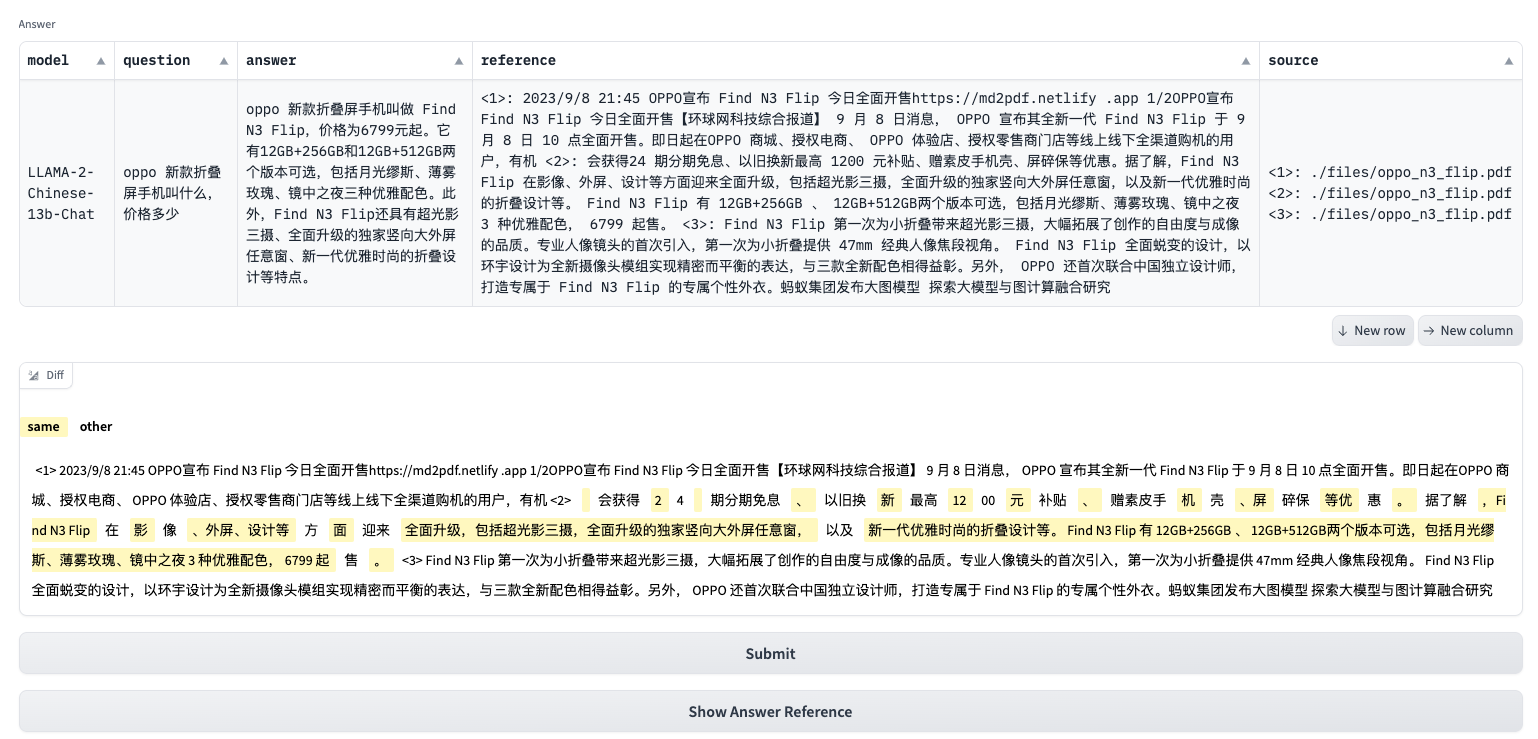Add a new column to table
This screenshot has width=1538, height=739.
(x=1469, y=331)
